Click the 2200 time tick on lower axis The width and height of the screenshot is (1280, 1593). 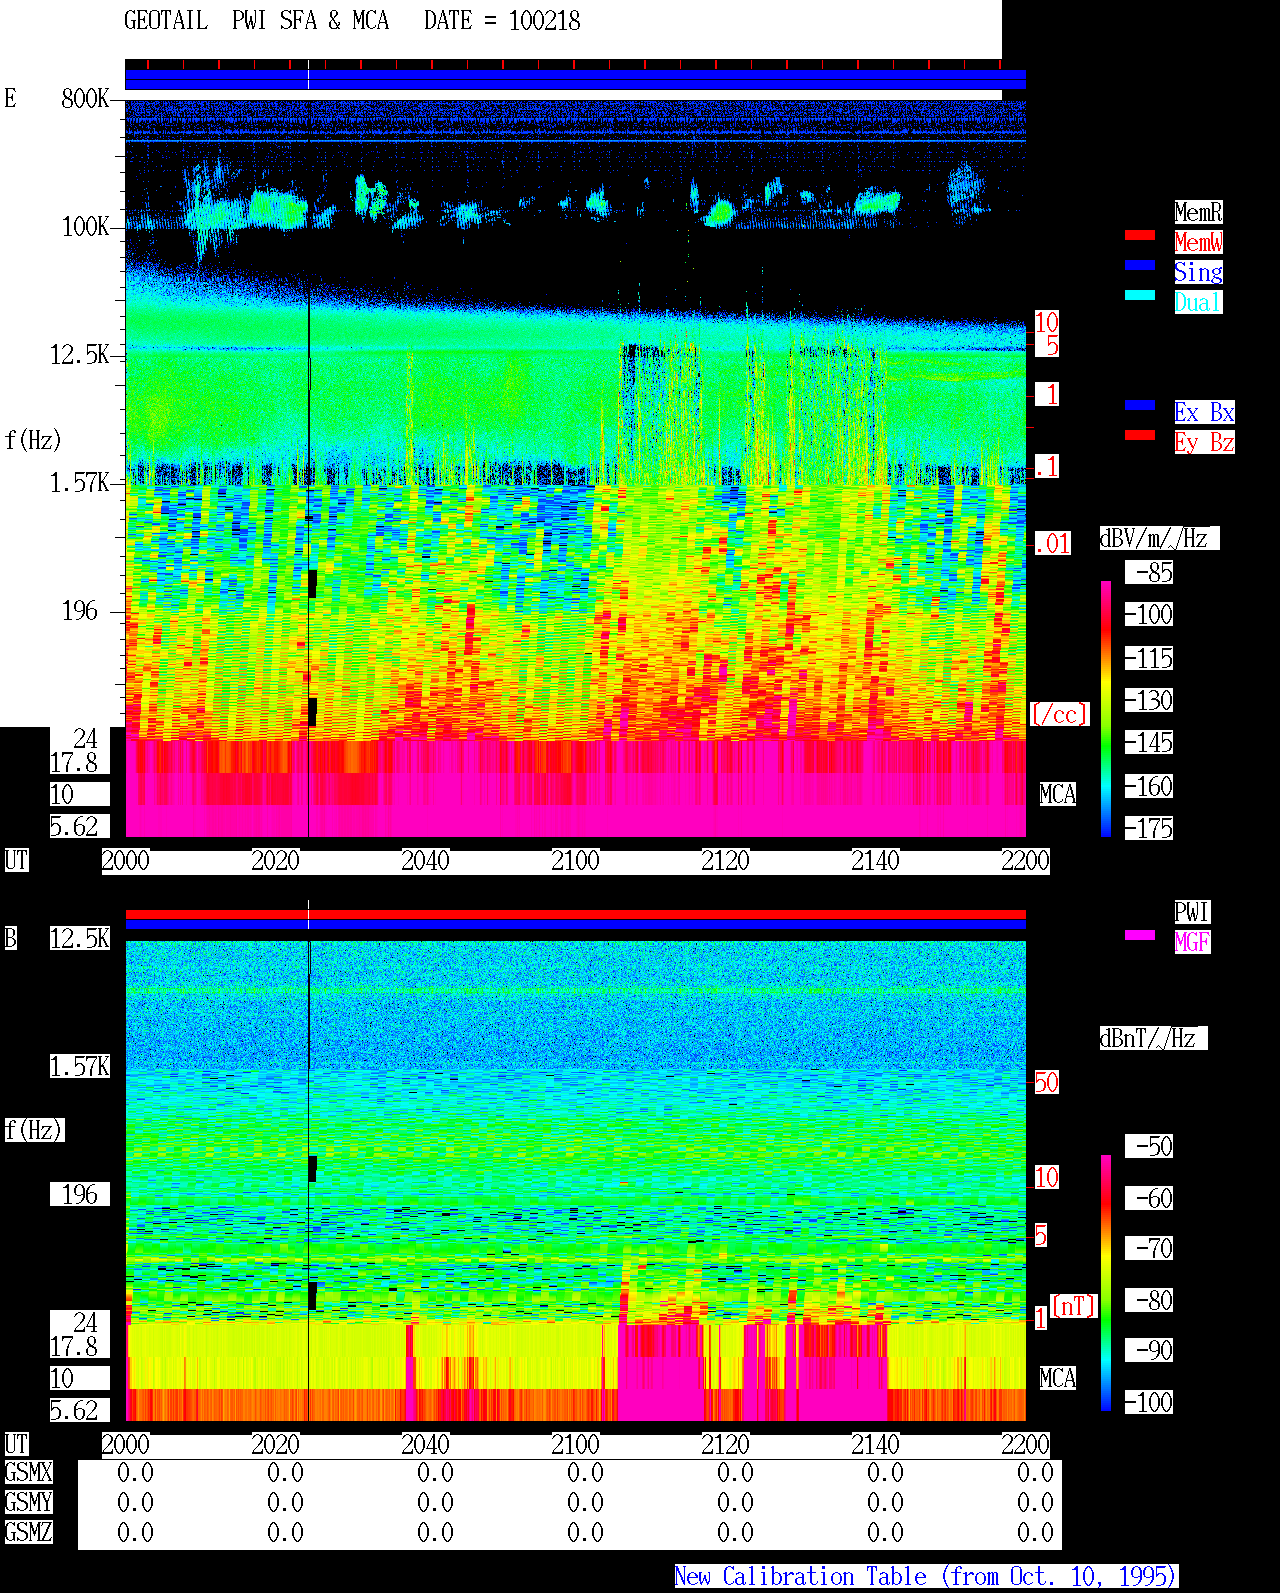(x=1025, y=1445)
